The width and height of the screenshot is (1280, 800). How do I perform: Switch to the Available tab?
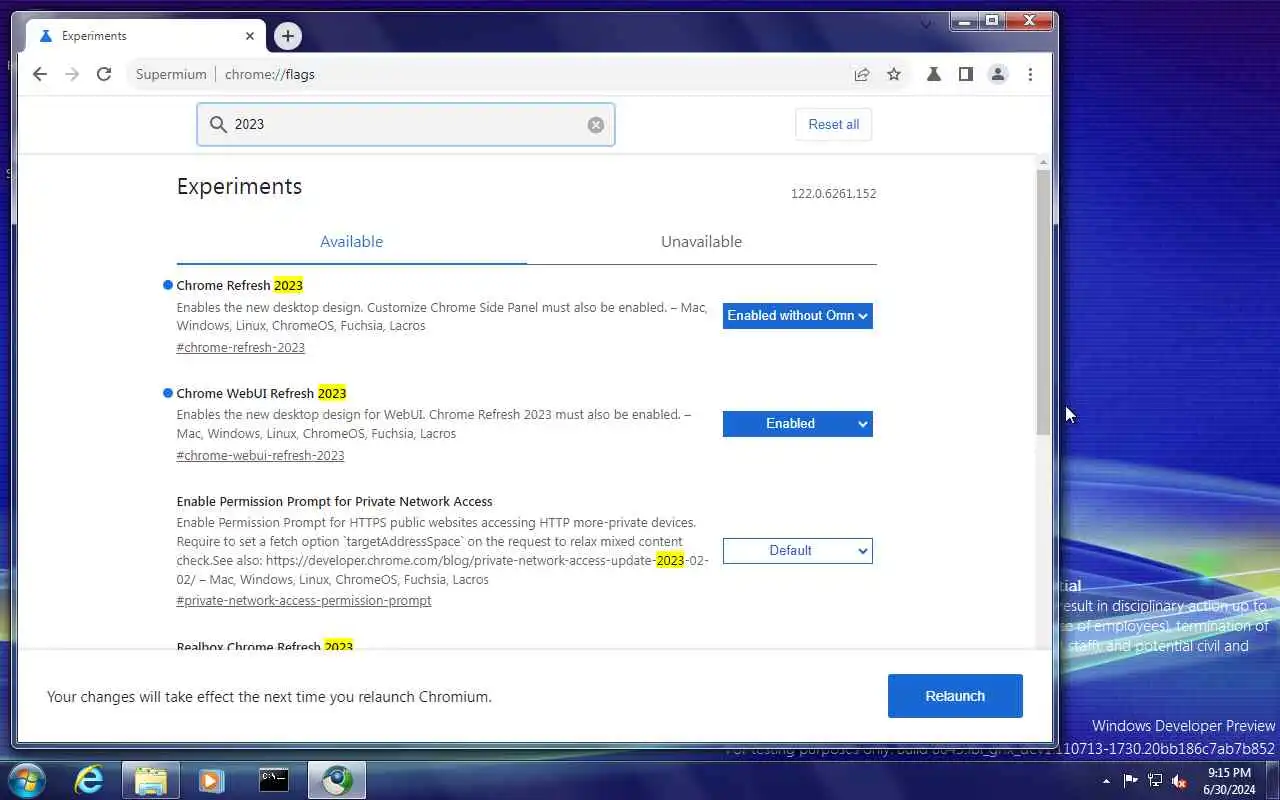(351, 242)
